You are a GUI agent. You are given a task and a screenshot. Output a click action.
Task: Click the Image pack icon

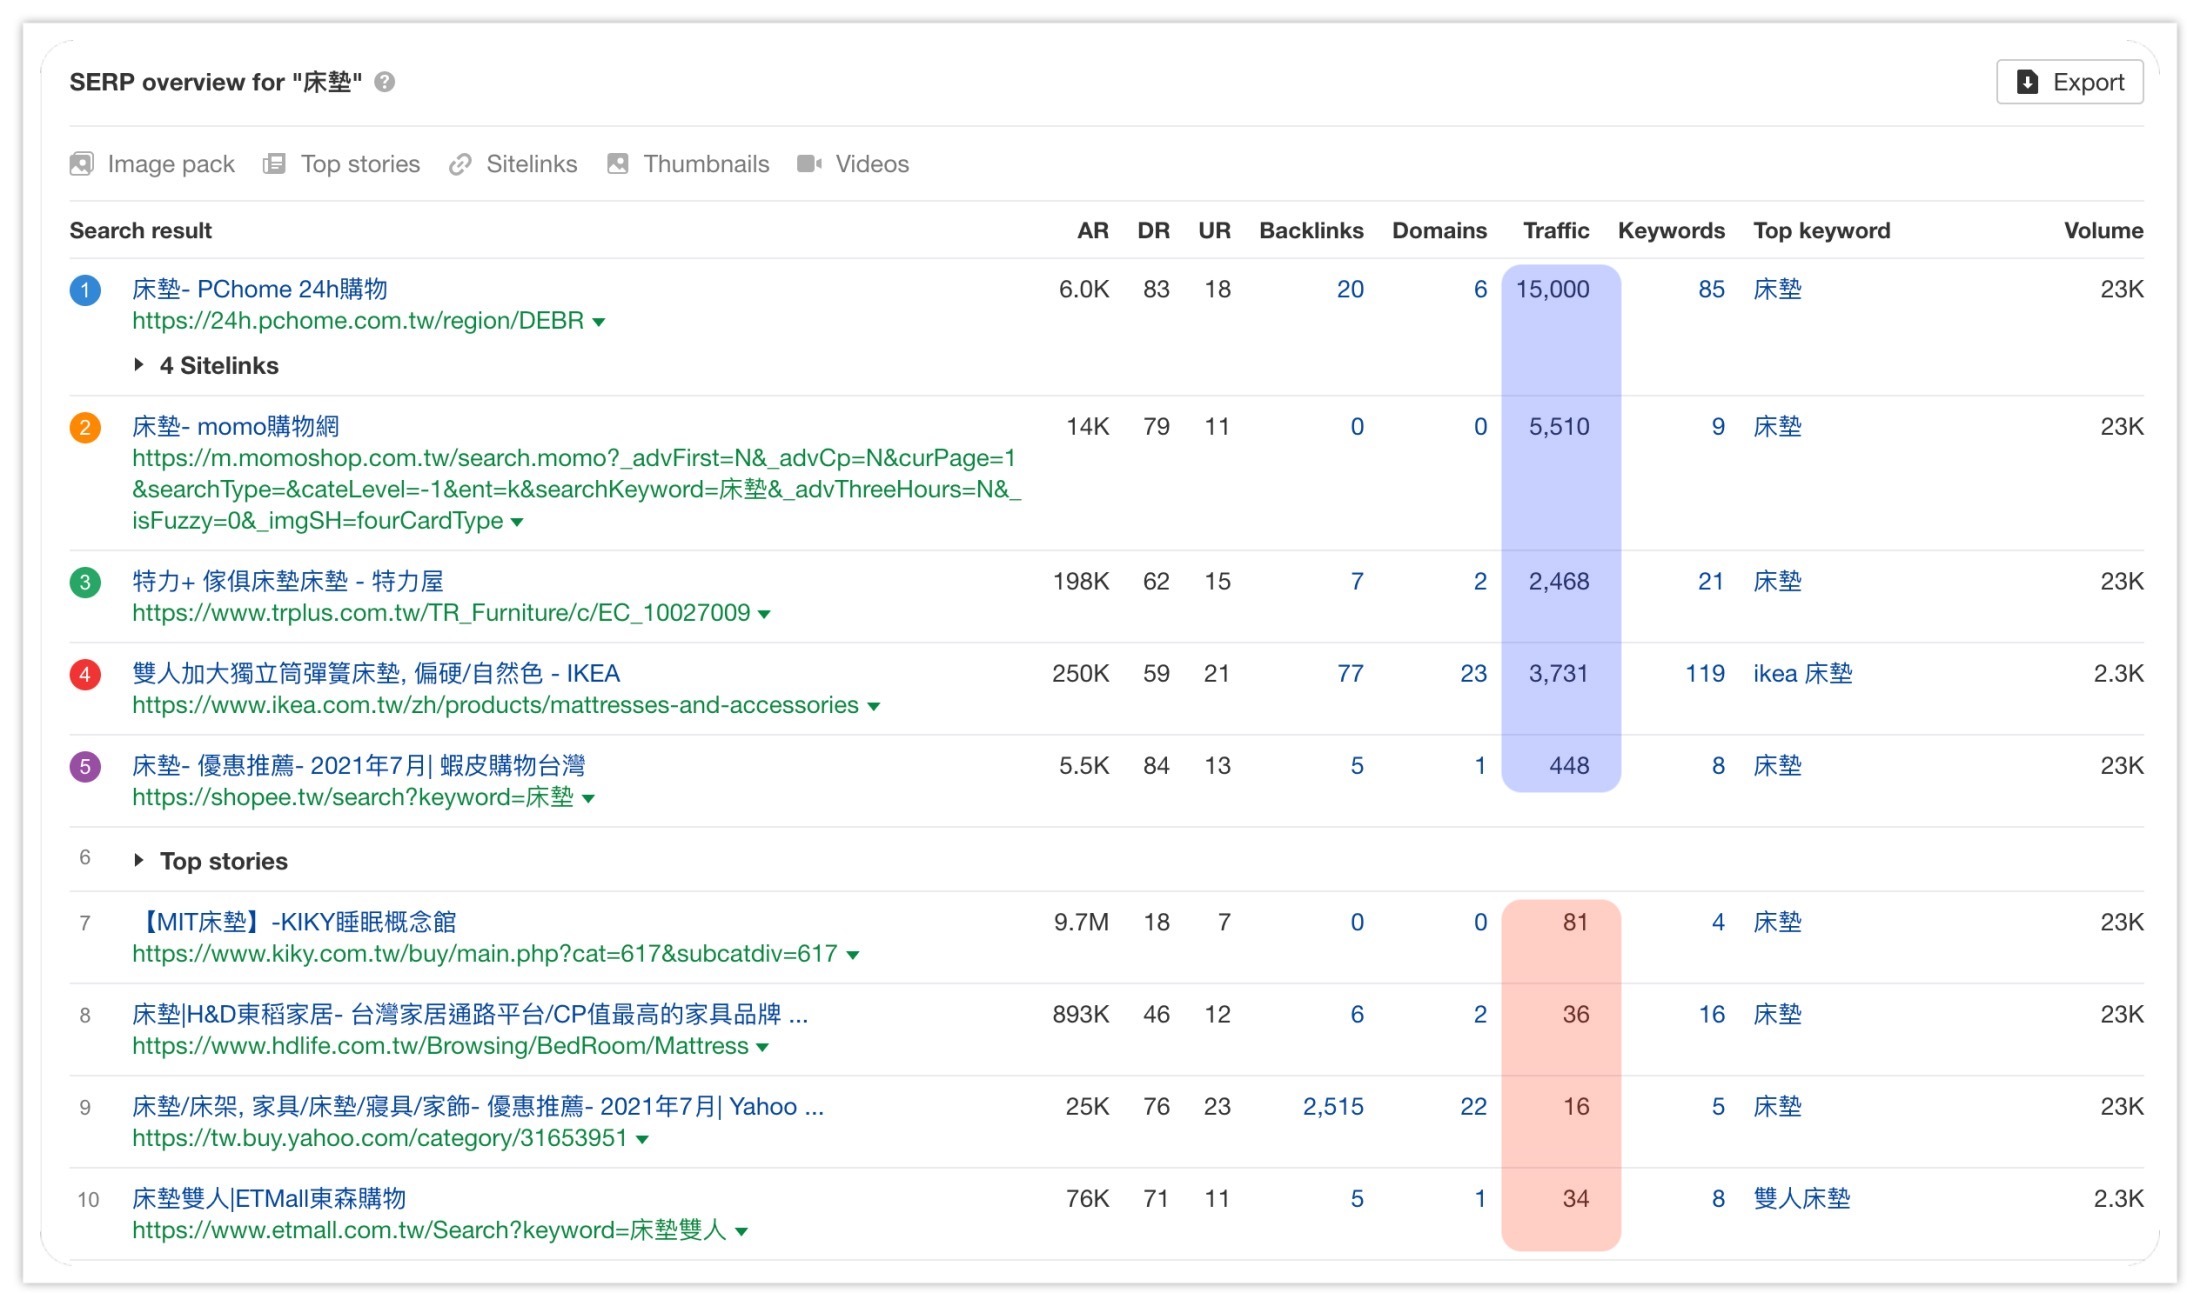(x=81, y=164)
